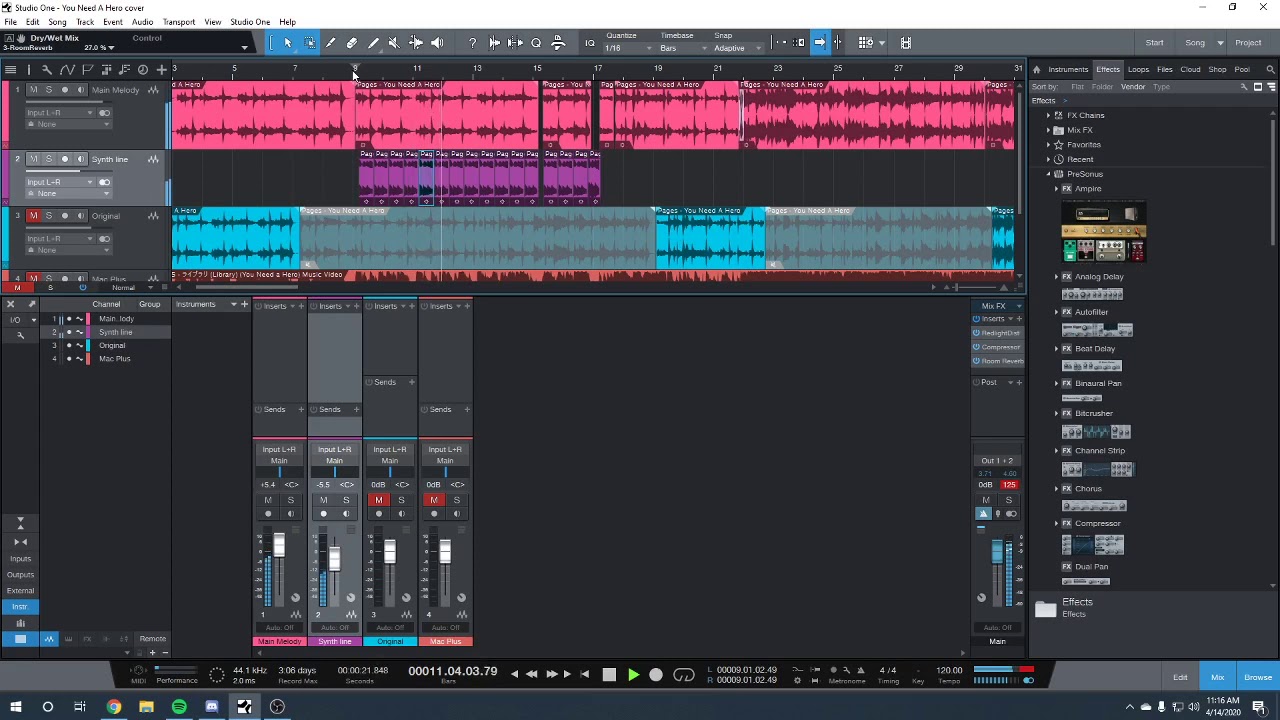Click the Browse view button

[1258, 678]
